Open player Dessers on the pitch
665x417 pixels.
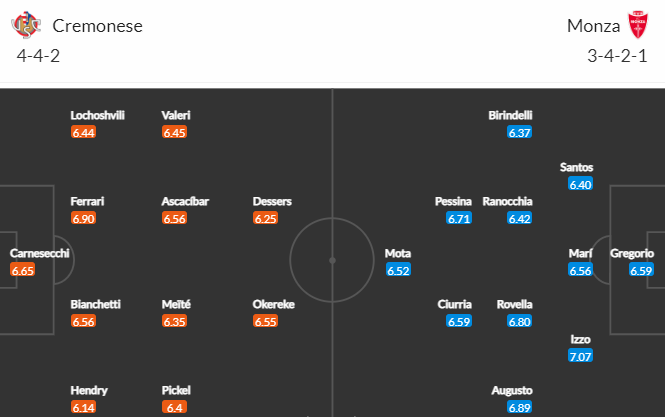pyautogui.click(x=272, y=201)
